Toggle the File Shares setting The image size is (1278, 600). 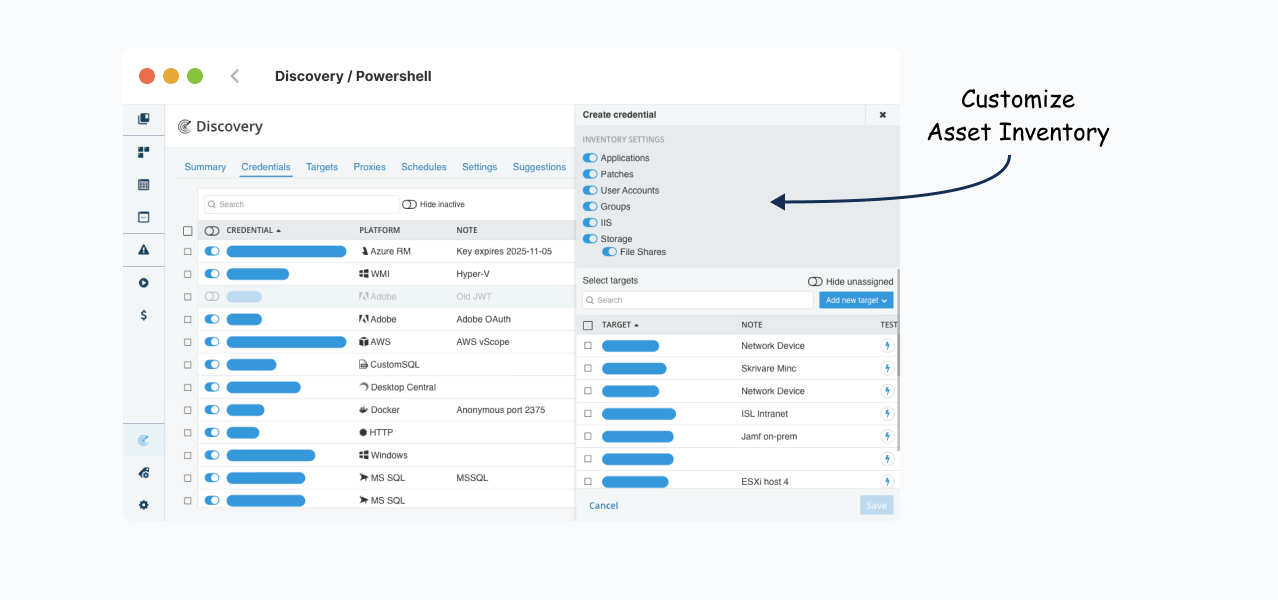610,252
